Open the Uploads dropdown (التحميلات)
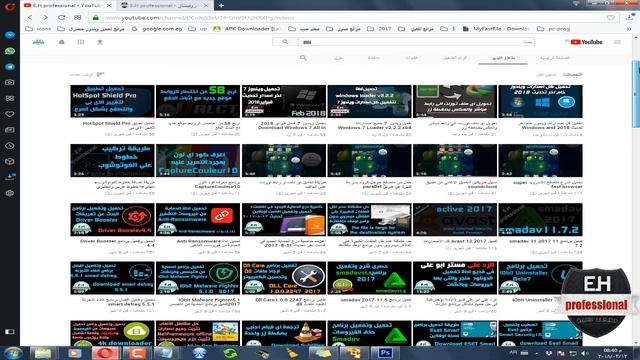The image size is (640, 360). point(572,74)
